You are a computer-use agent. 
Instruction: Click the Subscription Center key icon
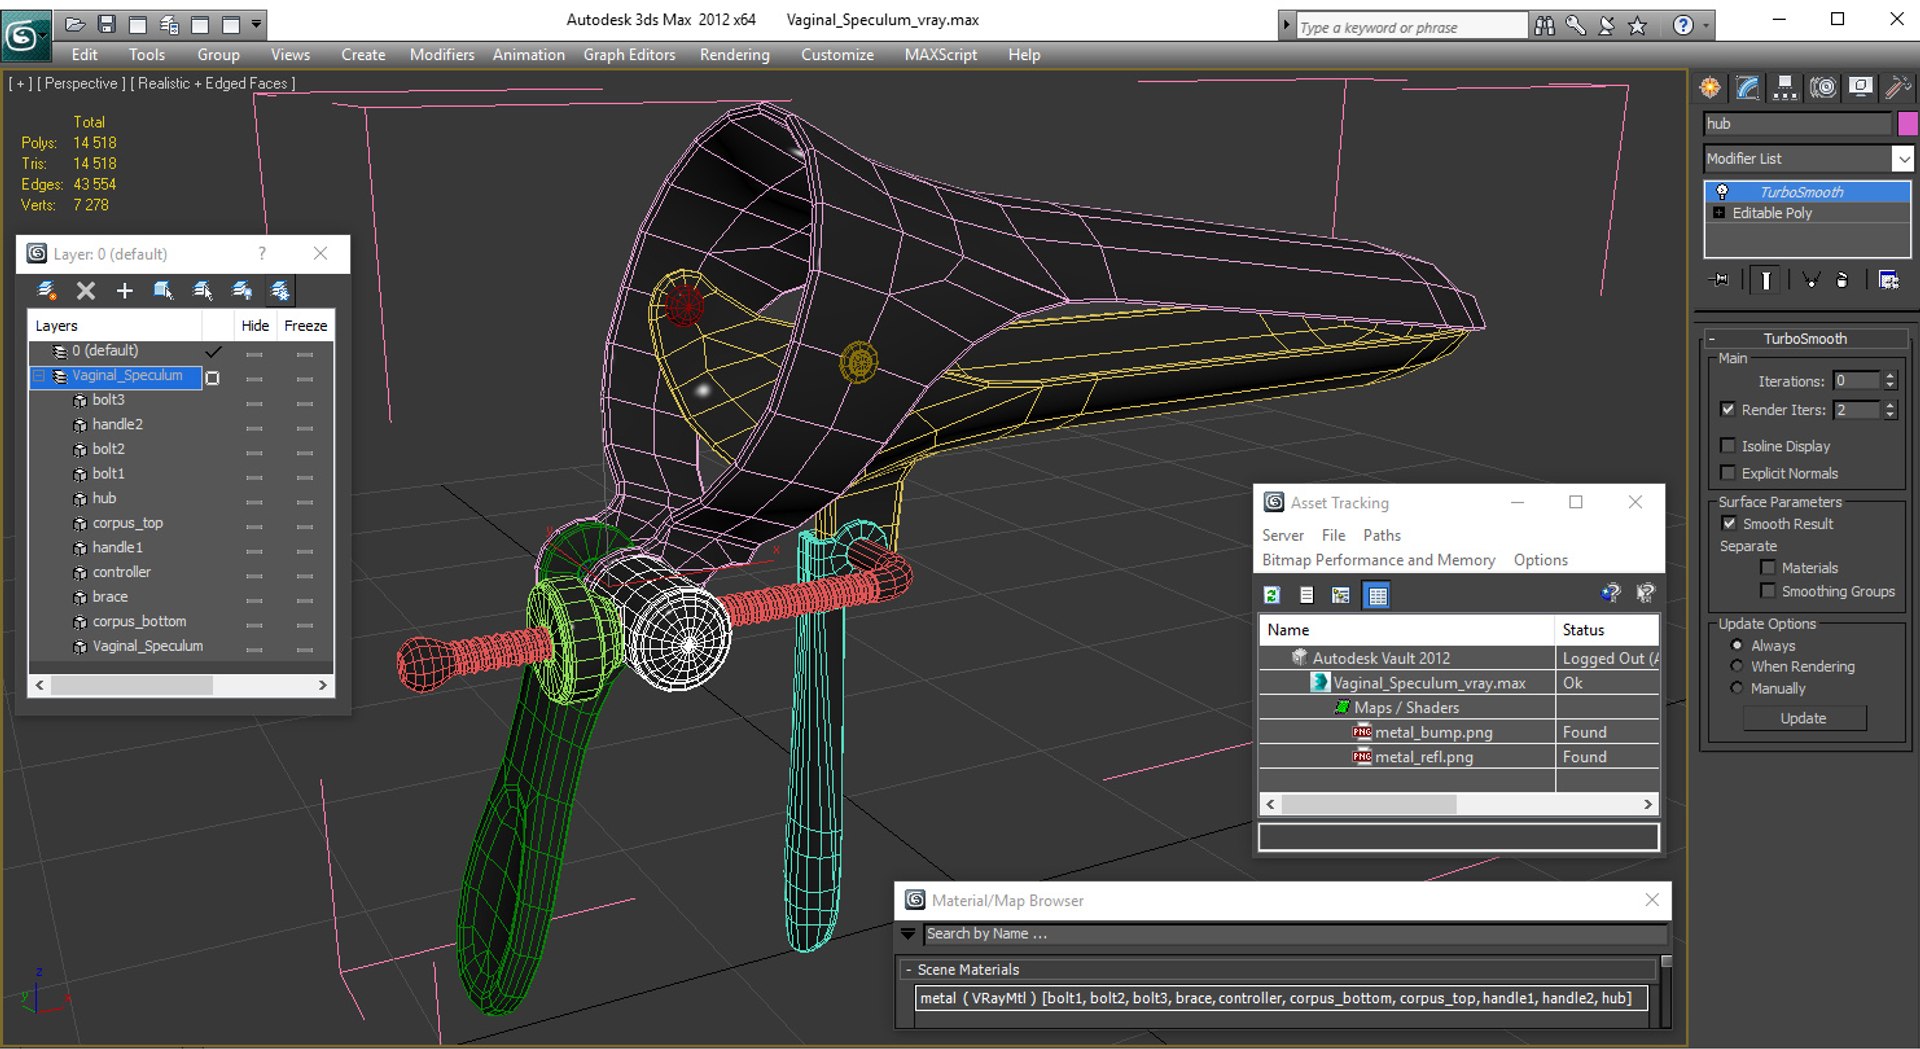click(1575, 26)
